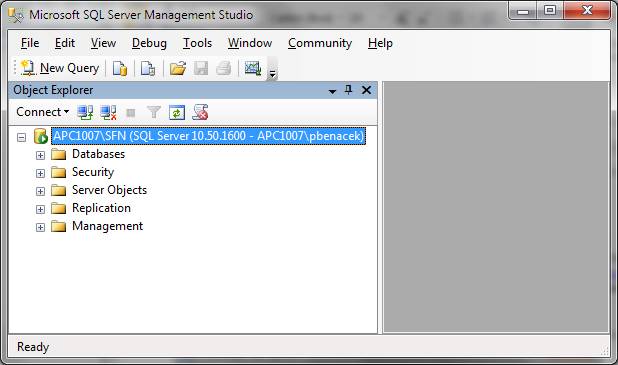This screenshot has height=365, width=618.
Task: Expand the Server Objects folder
Action: click(40, 192)
